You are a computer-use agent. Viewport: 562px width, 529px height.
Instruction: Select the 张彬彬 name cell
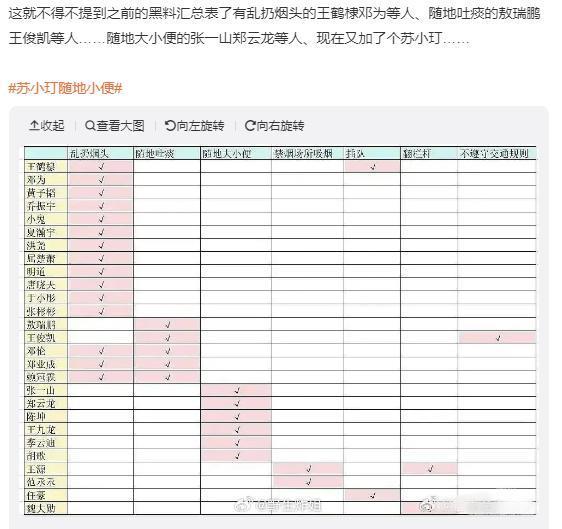(x=46, y=311)
